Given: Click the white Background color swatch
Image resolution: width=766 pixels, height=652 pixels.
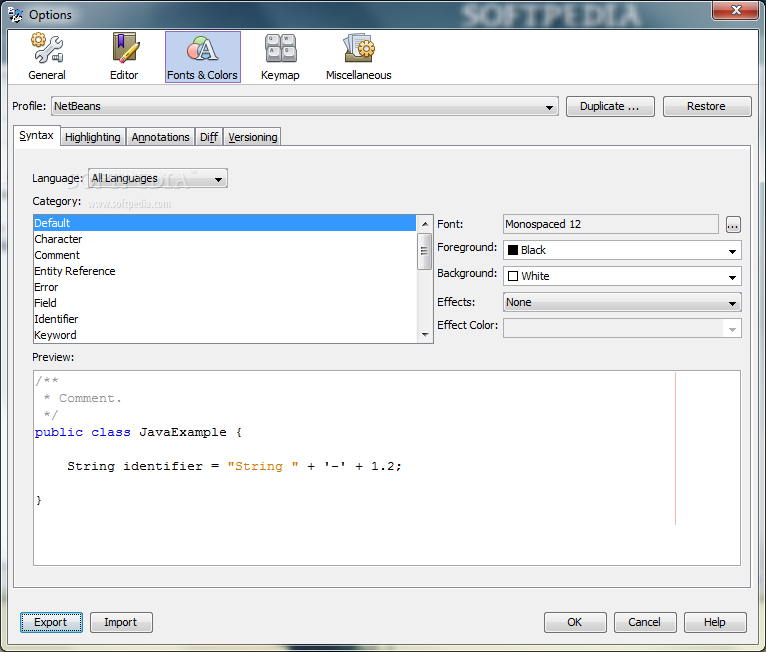Looking at the screenshot, I should coord(513,276).
